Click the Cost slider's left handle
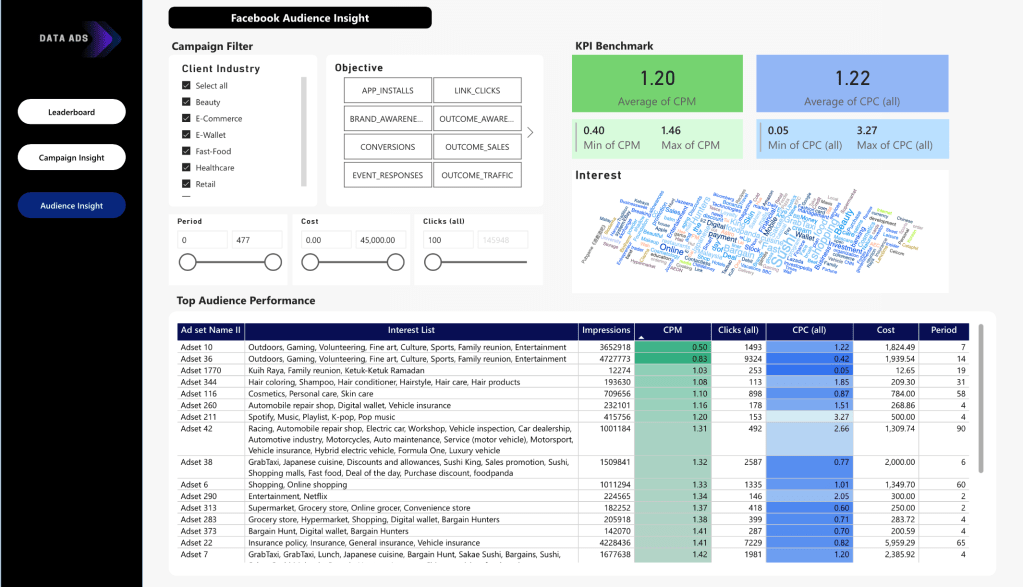This screenshot has height=587, width=1023. pos(310,262)
